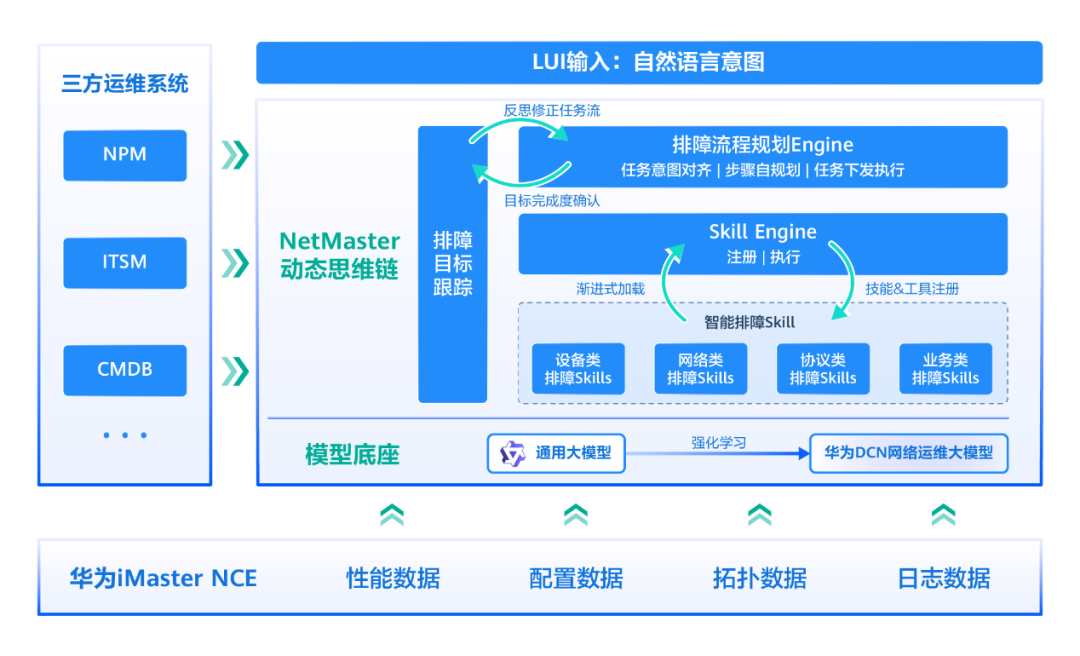Click the 性能数据 text
Screen dimensions: 1080x656
tap(393, 578)
